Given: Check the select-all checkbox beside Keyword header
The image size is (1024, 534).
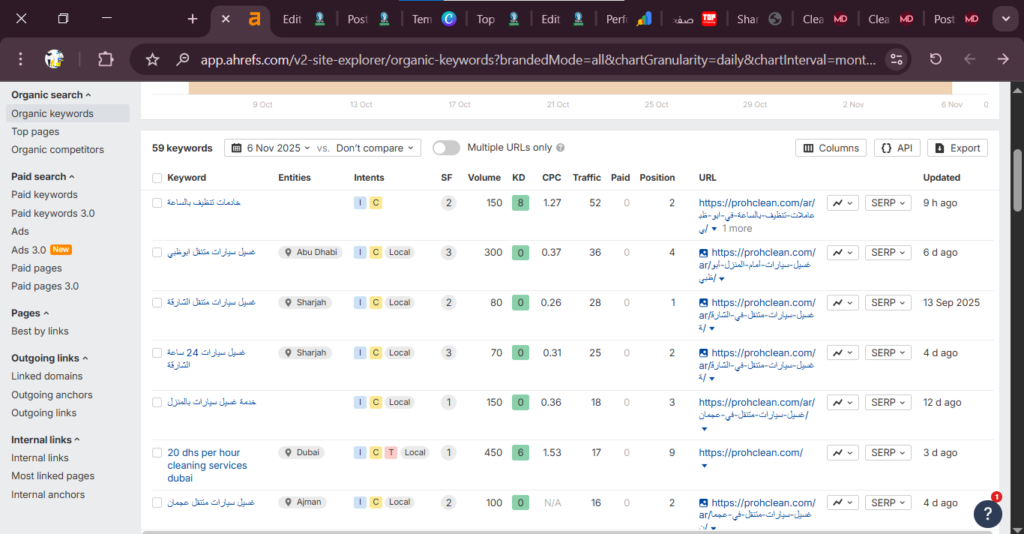Looking at the screenshot, I should pyautogui.click(x=157, y=178).
